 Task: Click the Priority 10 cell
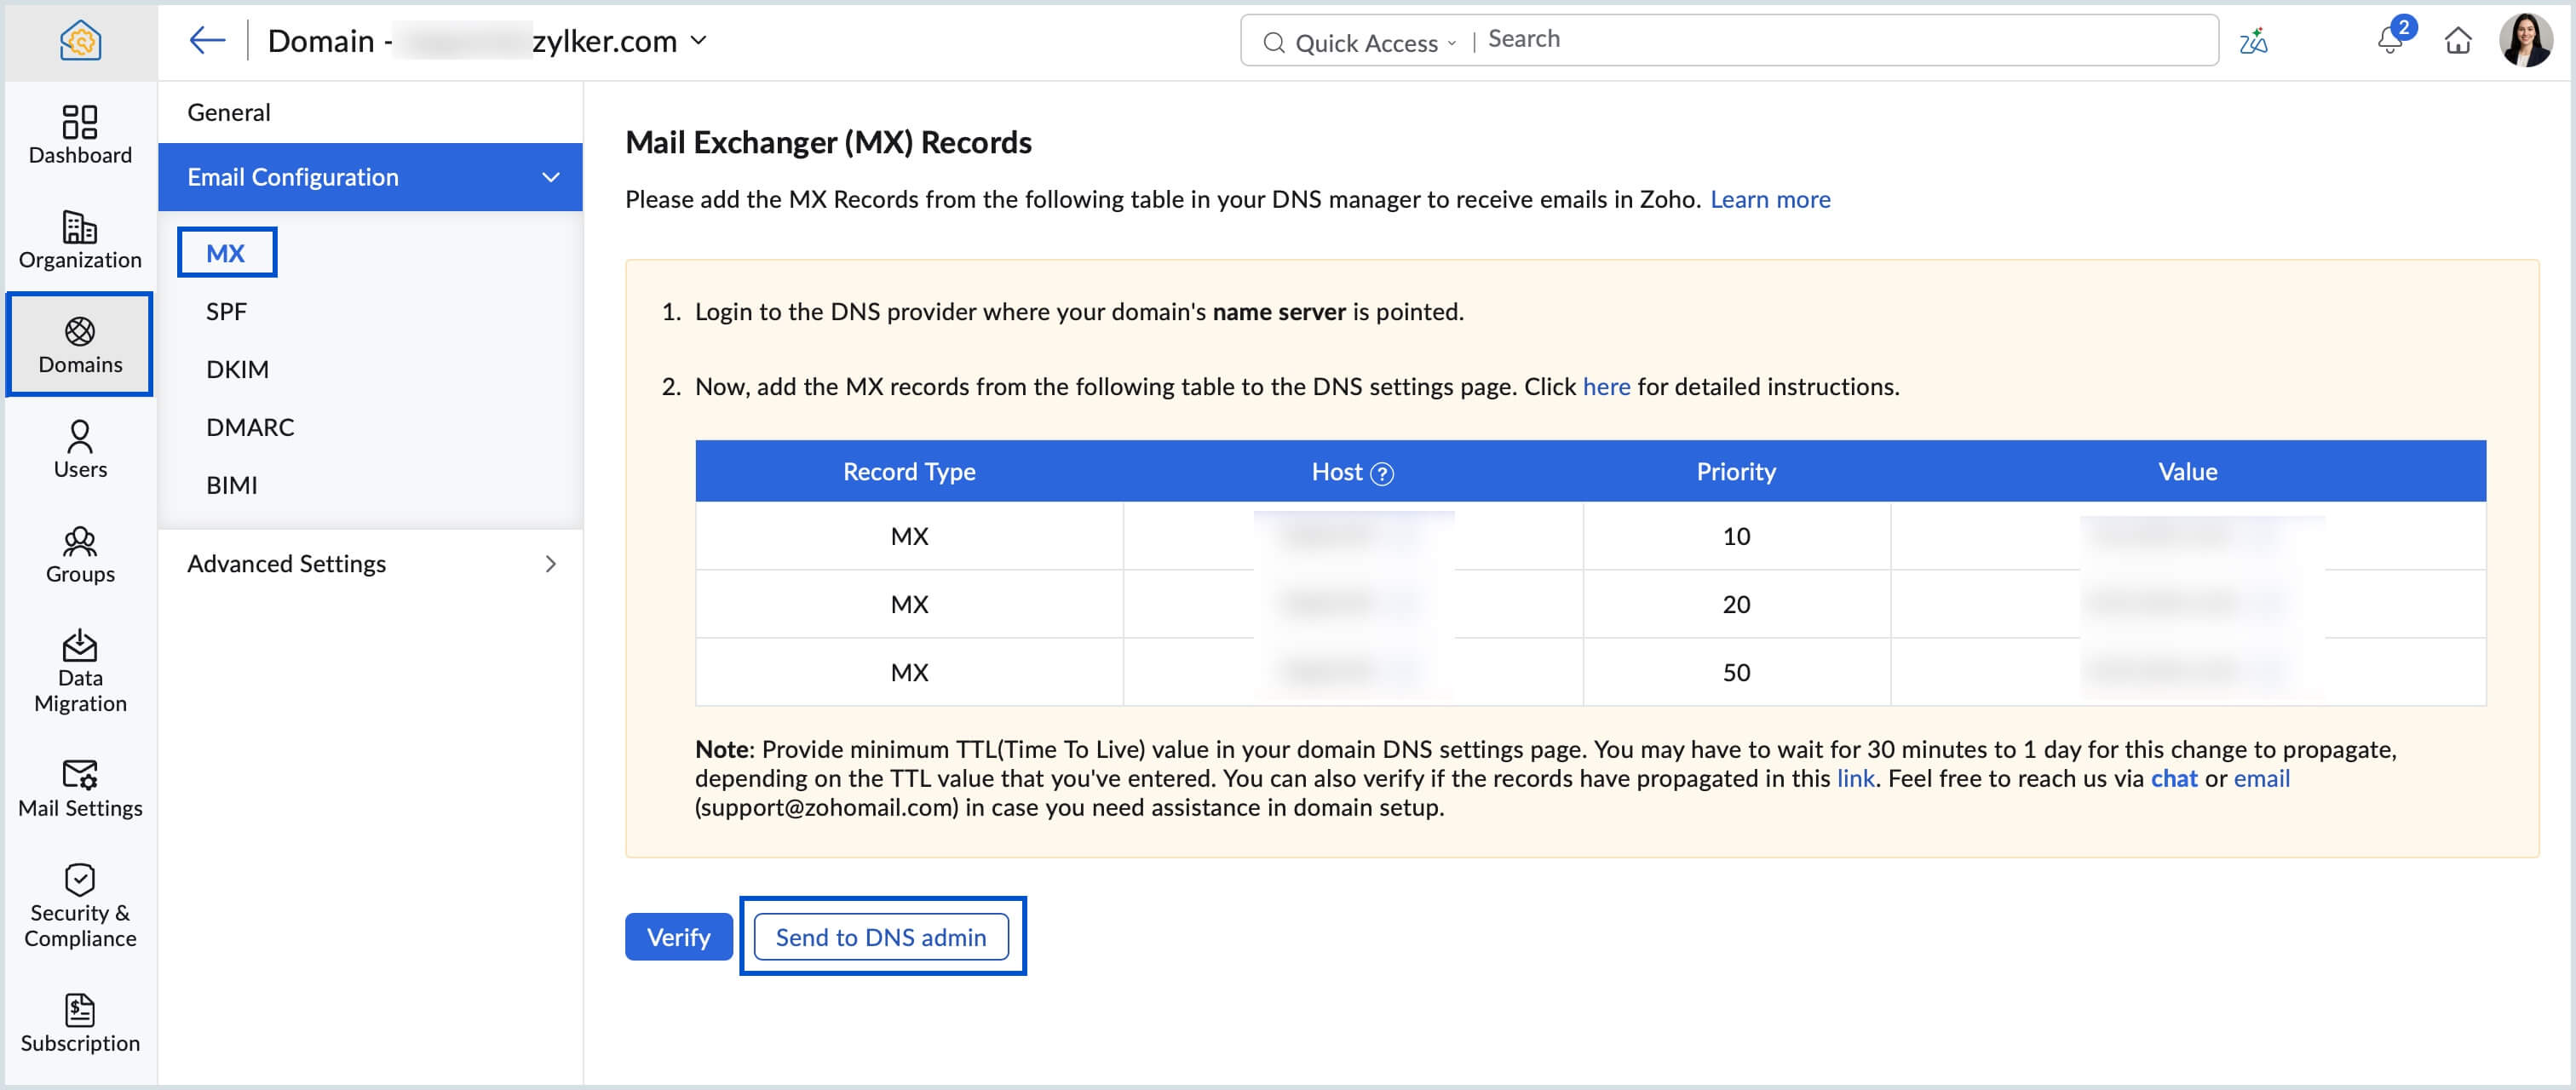tap(1736, 536)
